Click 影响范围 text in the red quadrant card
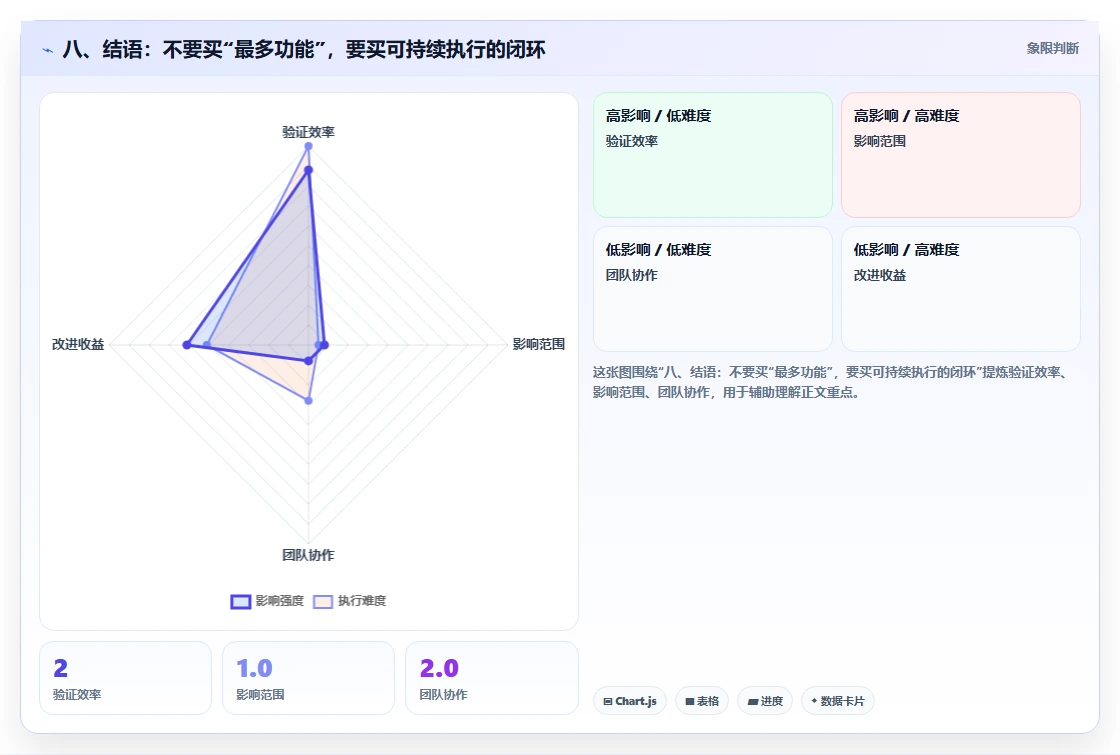This screenshot has height=755, width=1120. (879, 141)
